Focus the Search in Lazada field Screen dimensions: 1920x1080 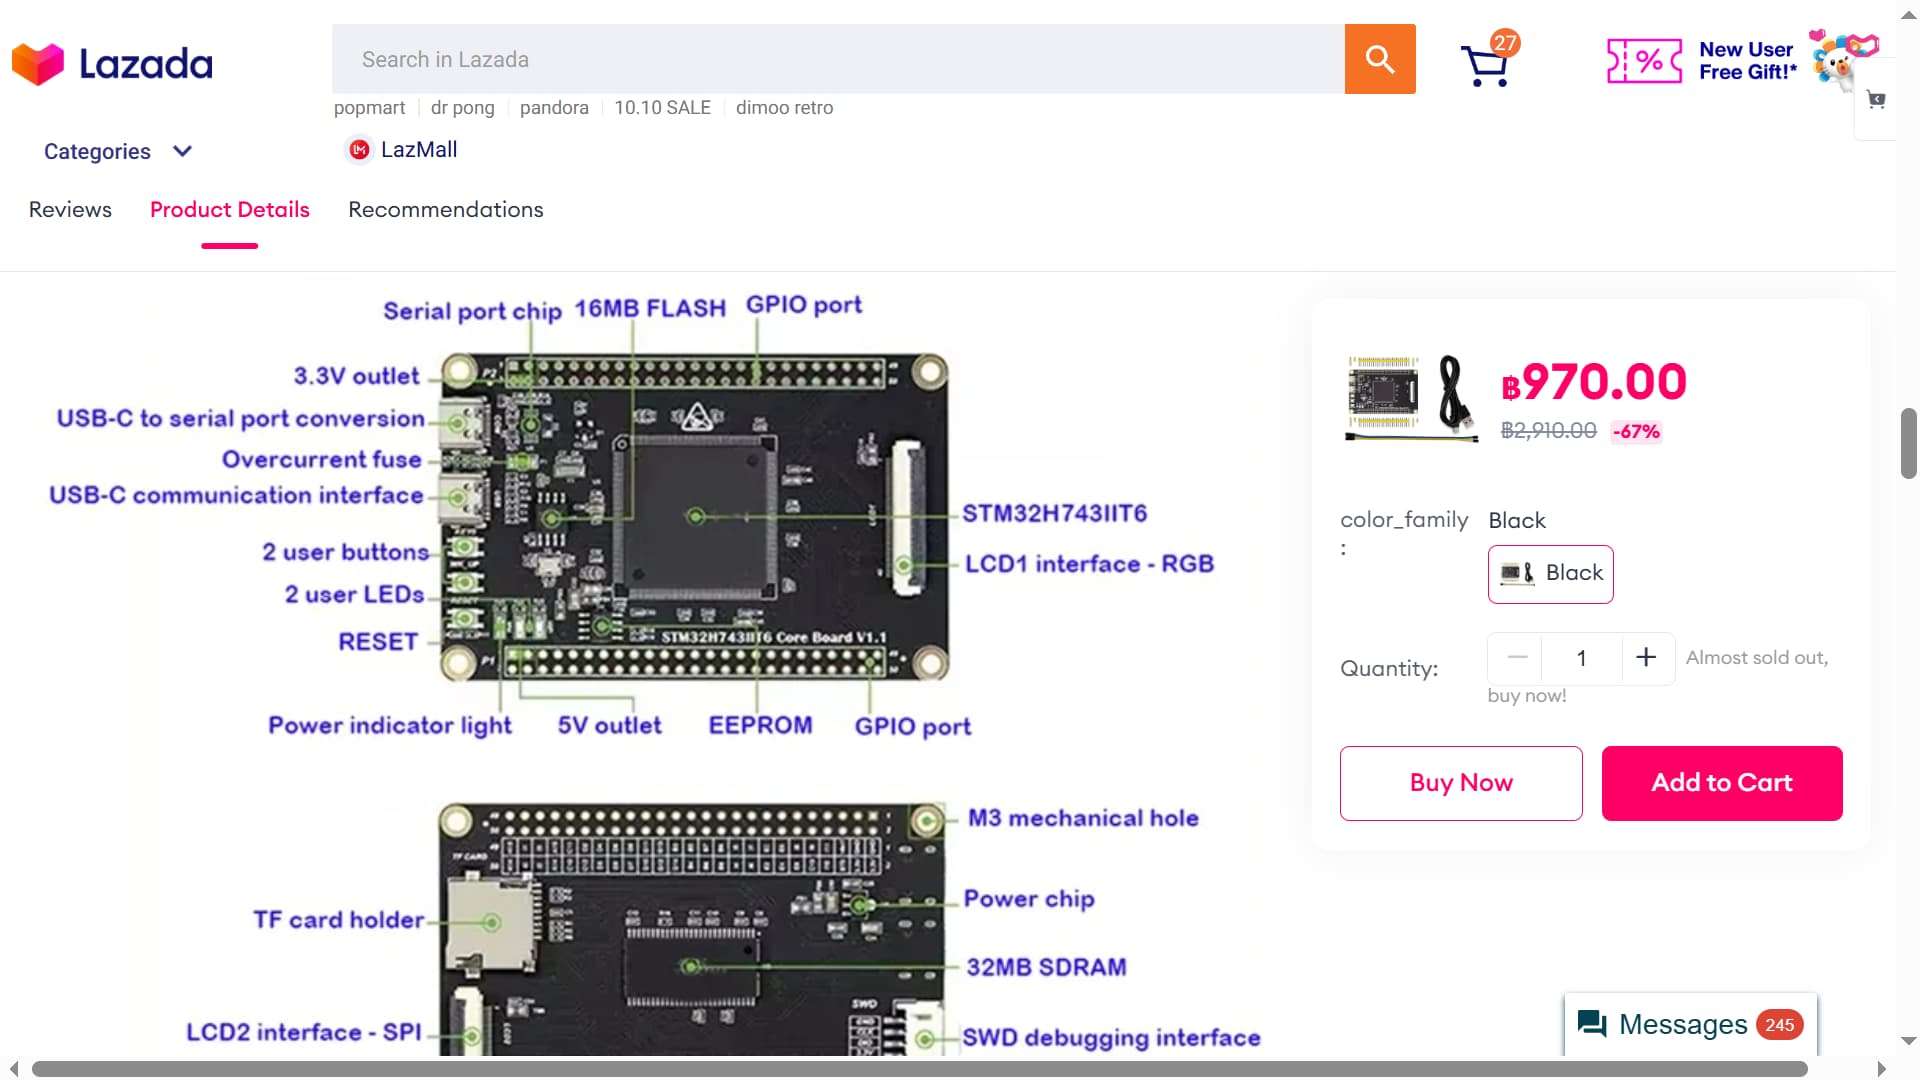tap(838, 59)
